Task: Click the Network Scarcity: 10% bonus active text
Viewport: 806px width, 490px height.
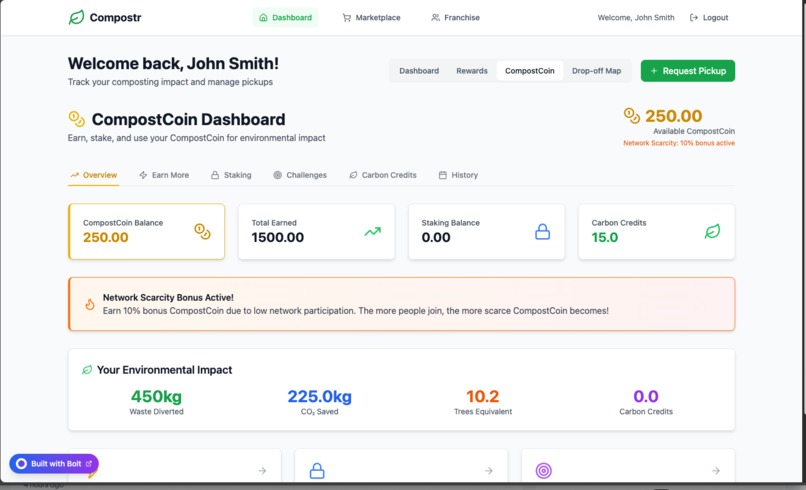Action: (679, 143)
